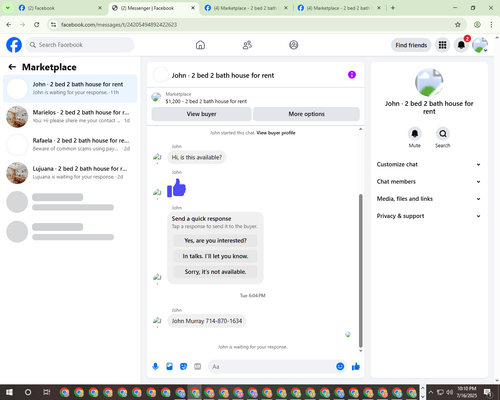Open a new browser tab

tap(393, 8)
